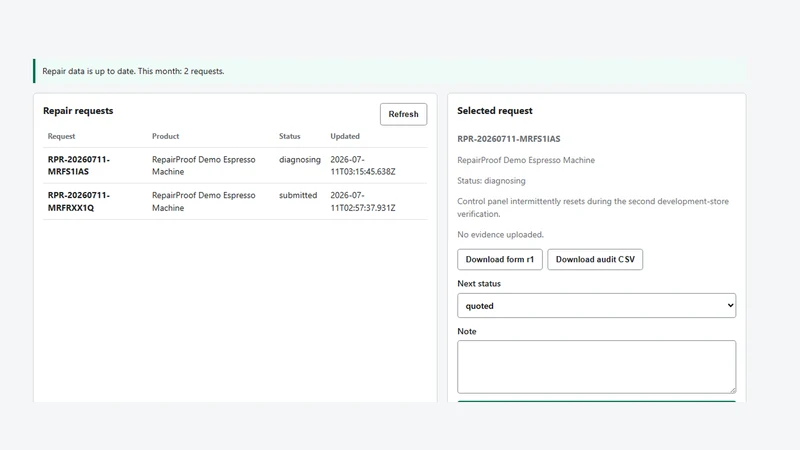The image size is (800, 450).
Task: Click product name in the submitted row
Action: click(x=204, y=202)
